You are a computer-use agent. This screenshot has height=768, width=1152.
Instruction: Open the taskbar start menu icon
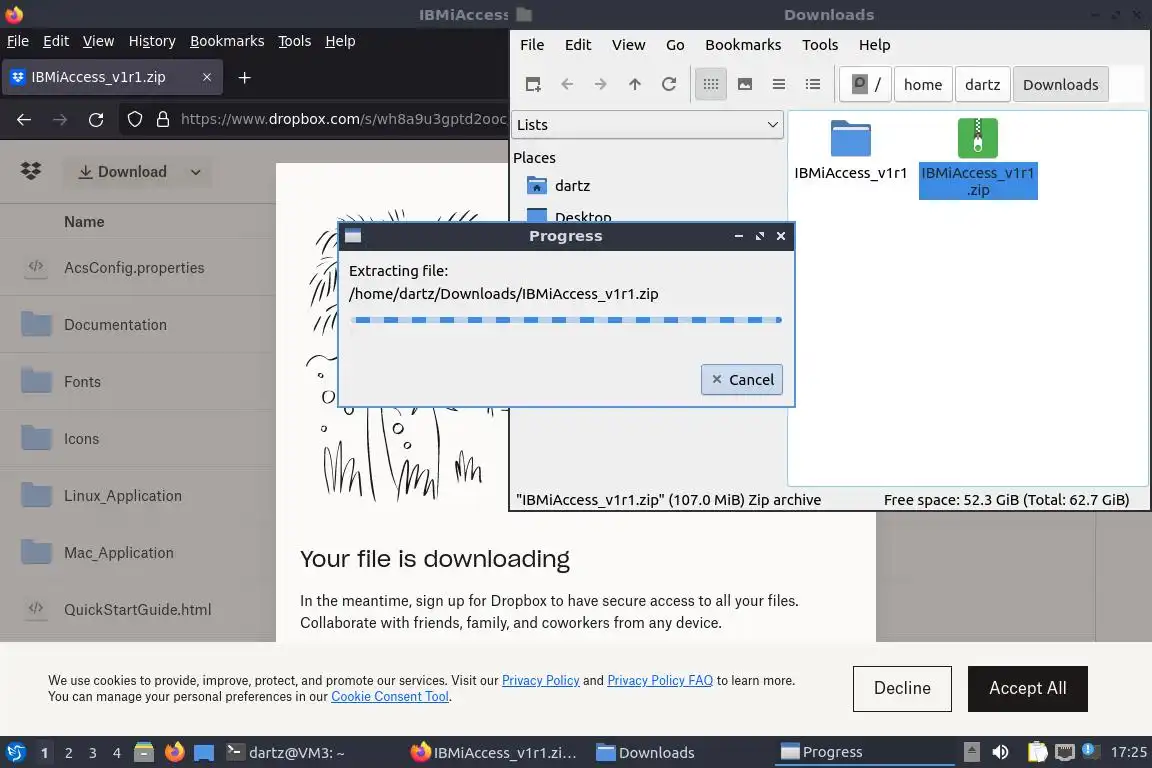(15, 753)
